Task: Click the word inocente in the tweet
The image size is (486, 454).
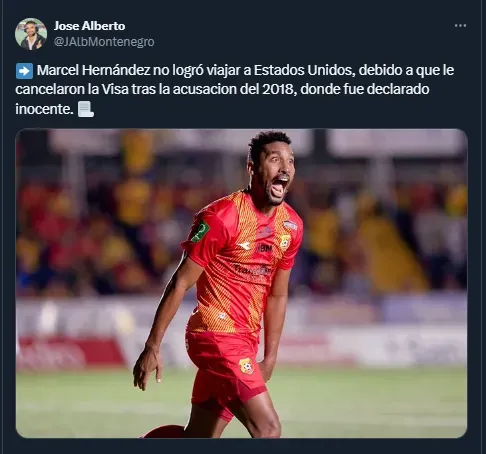Action: [x=44, y=109]
